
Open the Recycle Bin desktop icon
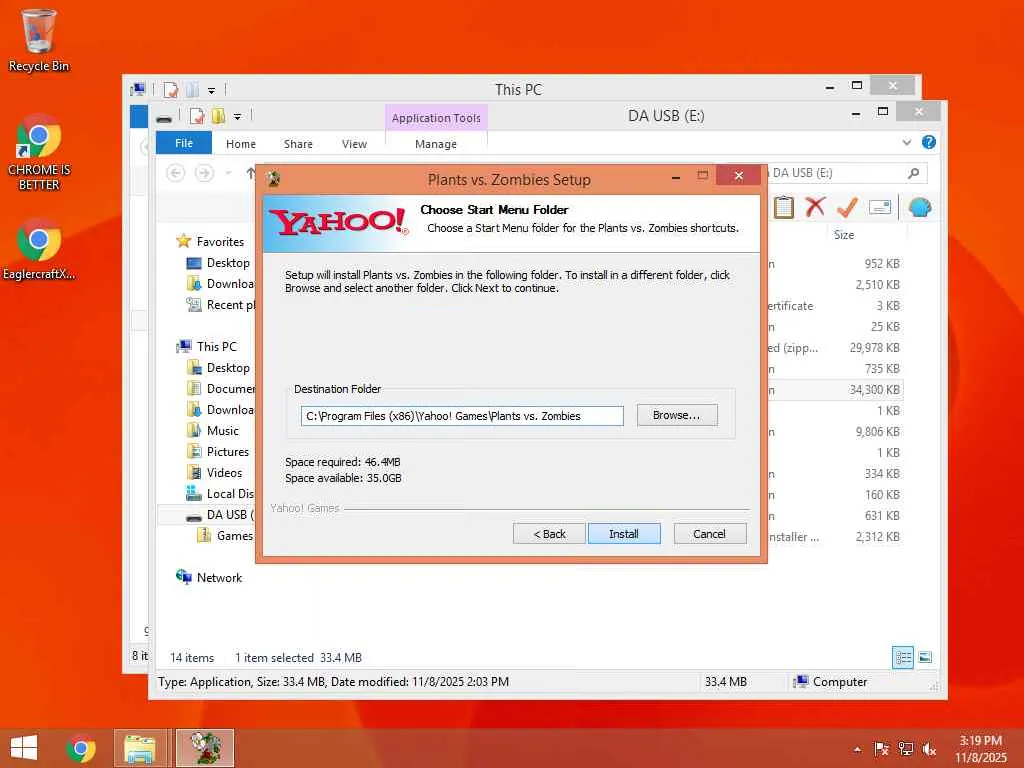39,40
